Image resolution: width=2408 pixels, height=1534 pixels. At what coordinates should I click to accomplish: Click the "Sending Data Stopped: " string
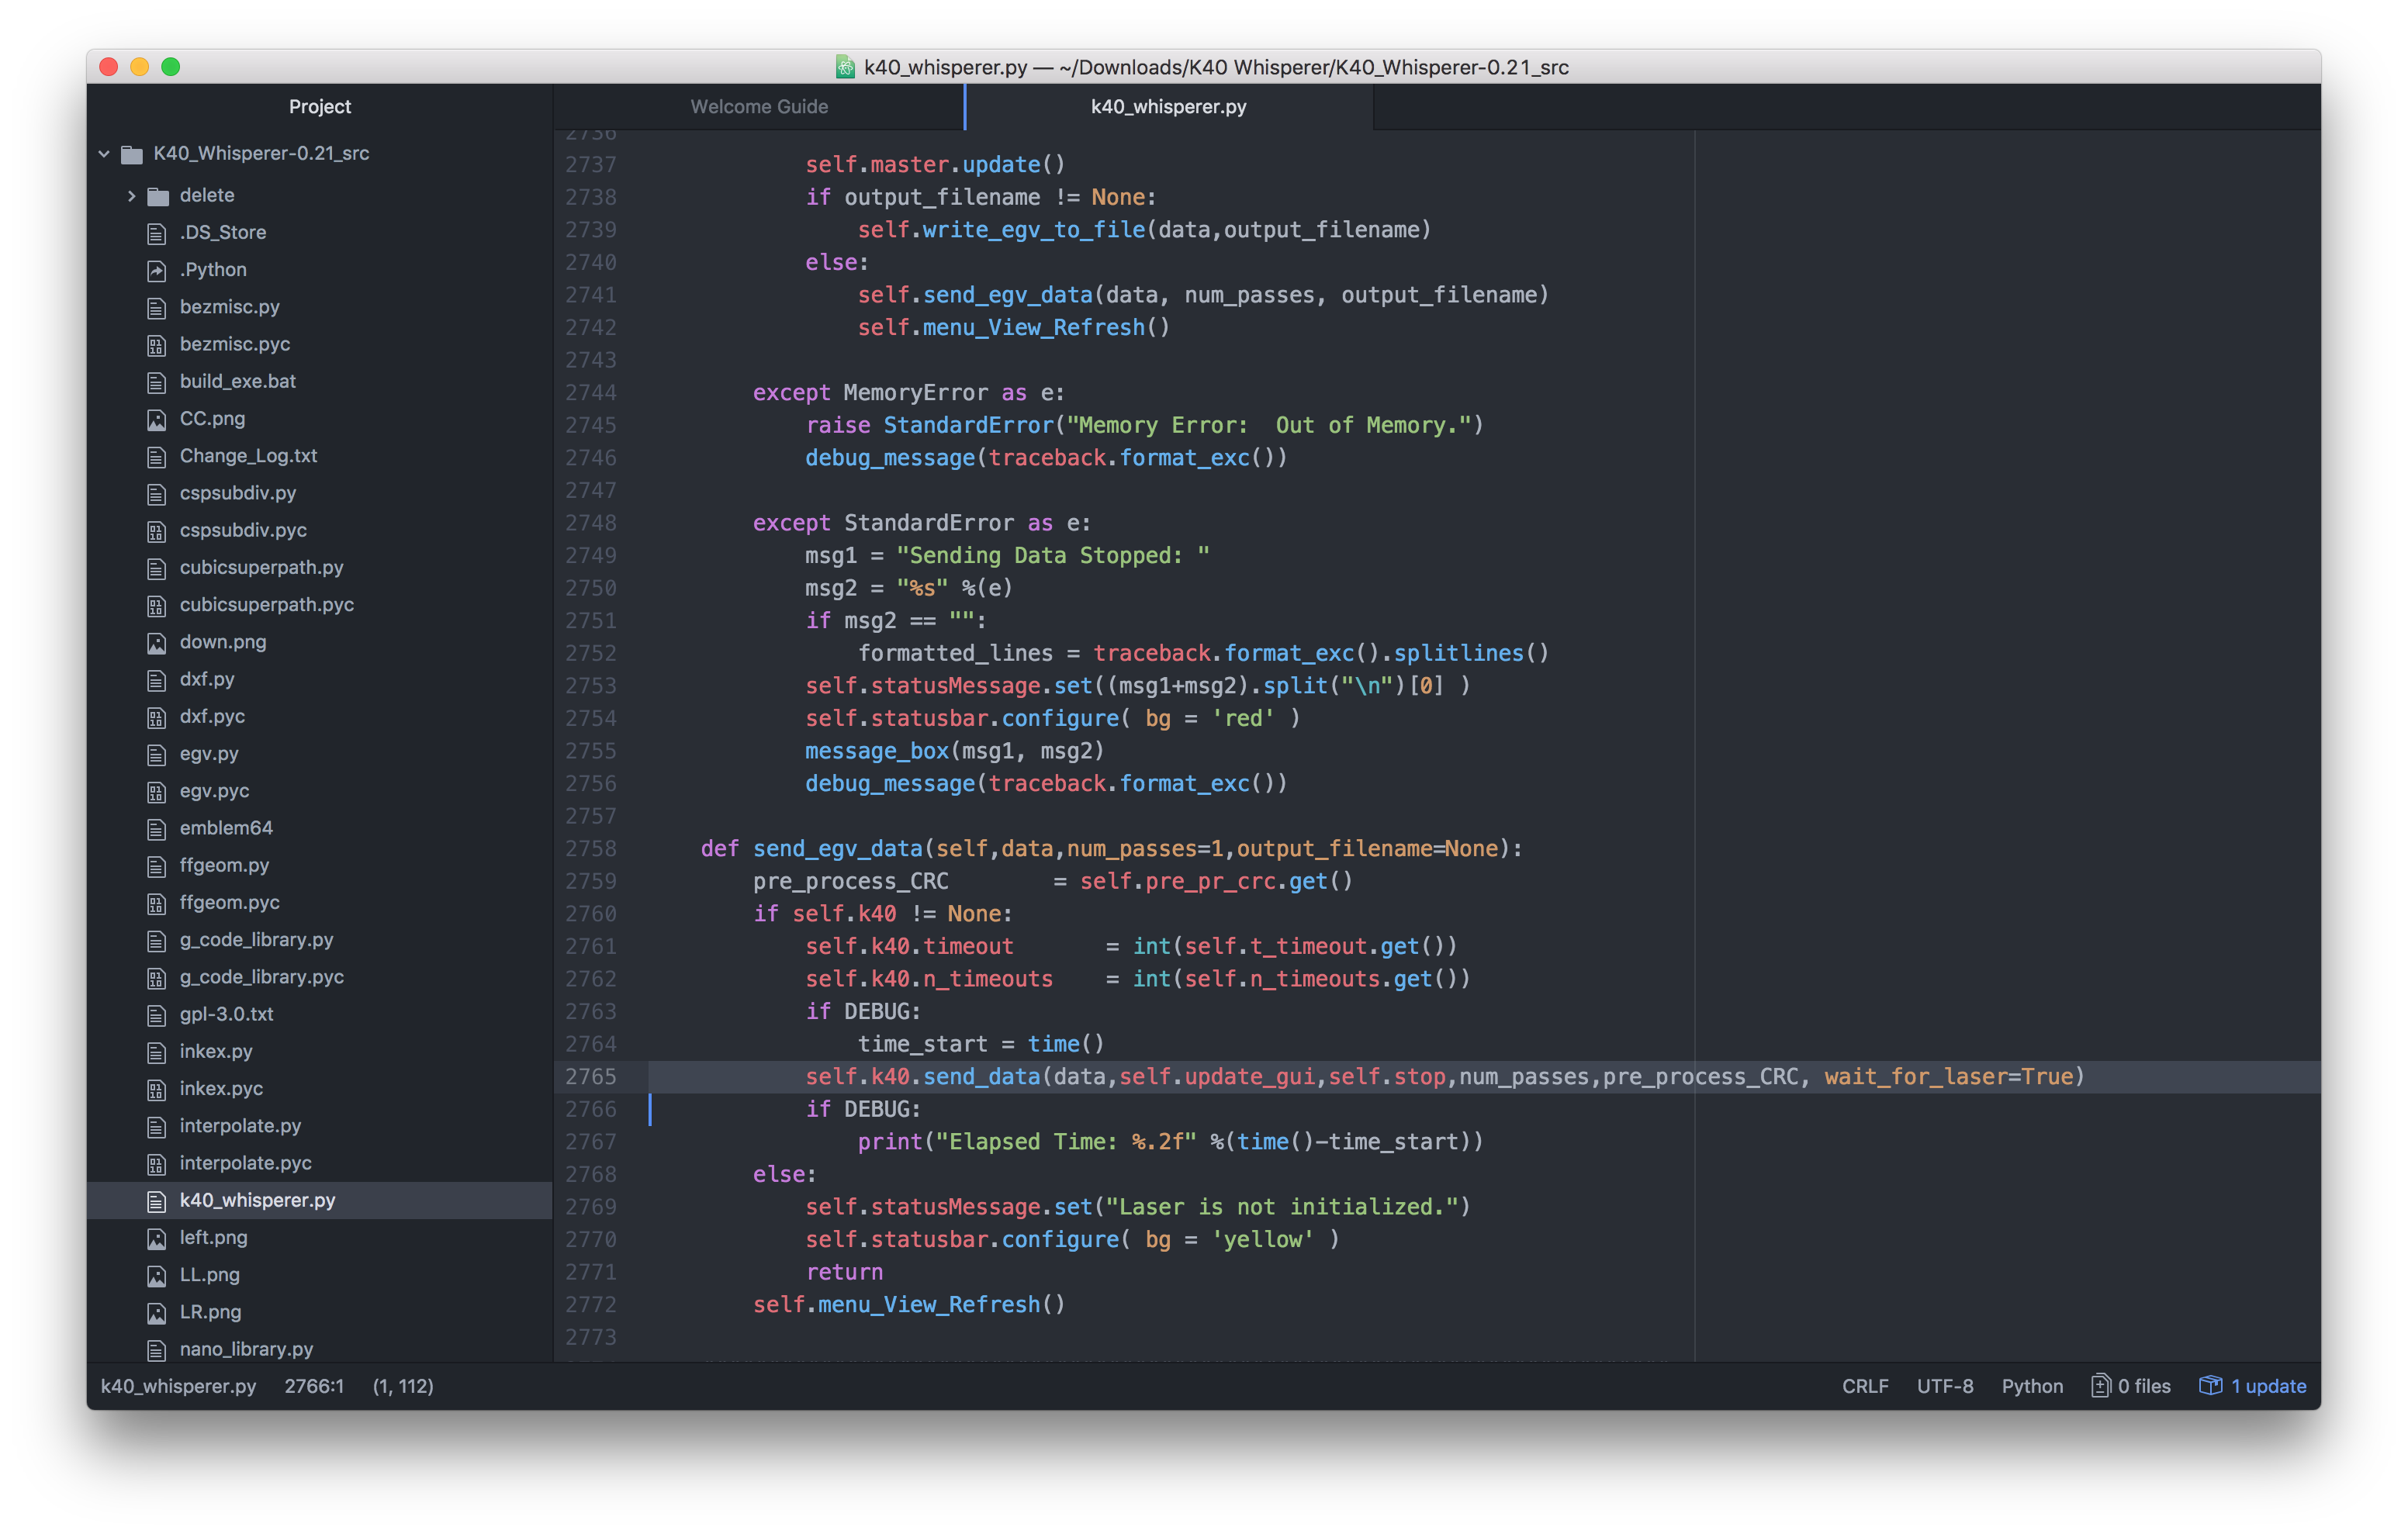[1053, 556]
